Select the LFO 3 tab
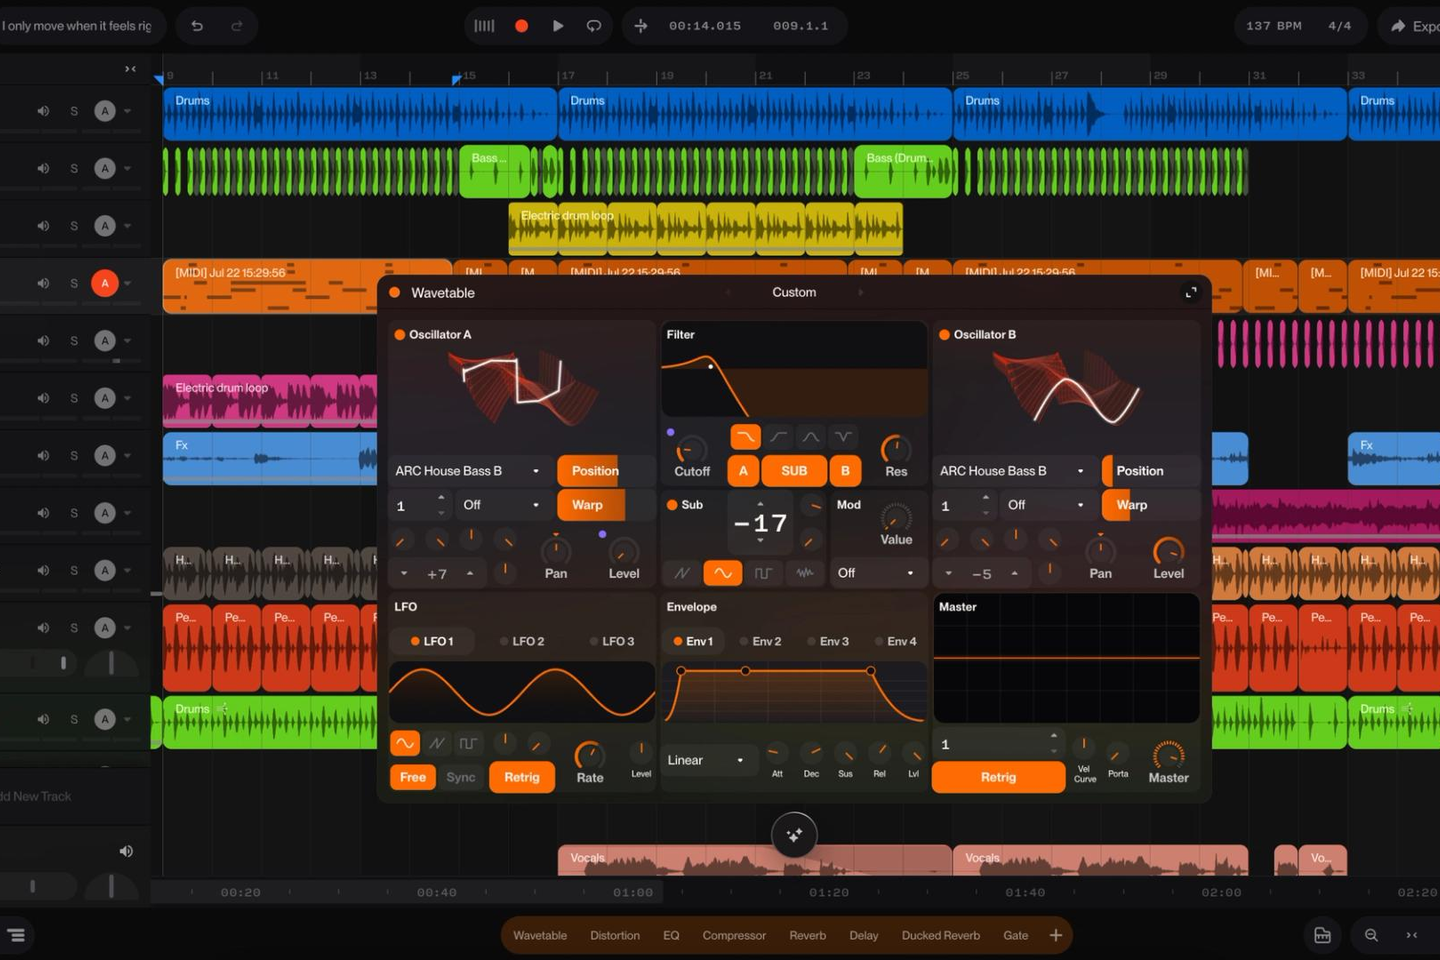1440x960 pixels. [612, 641]
